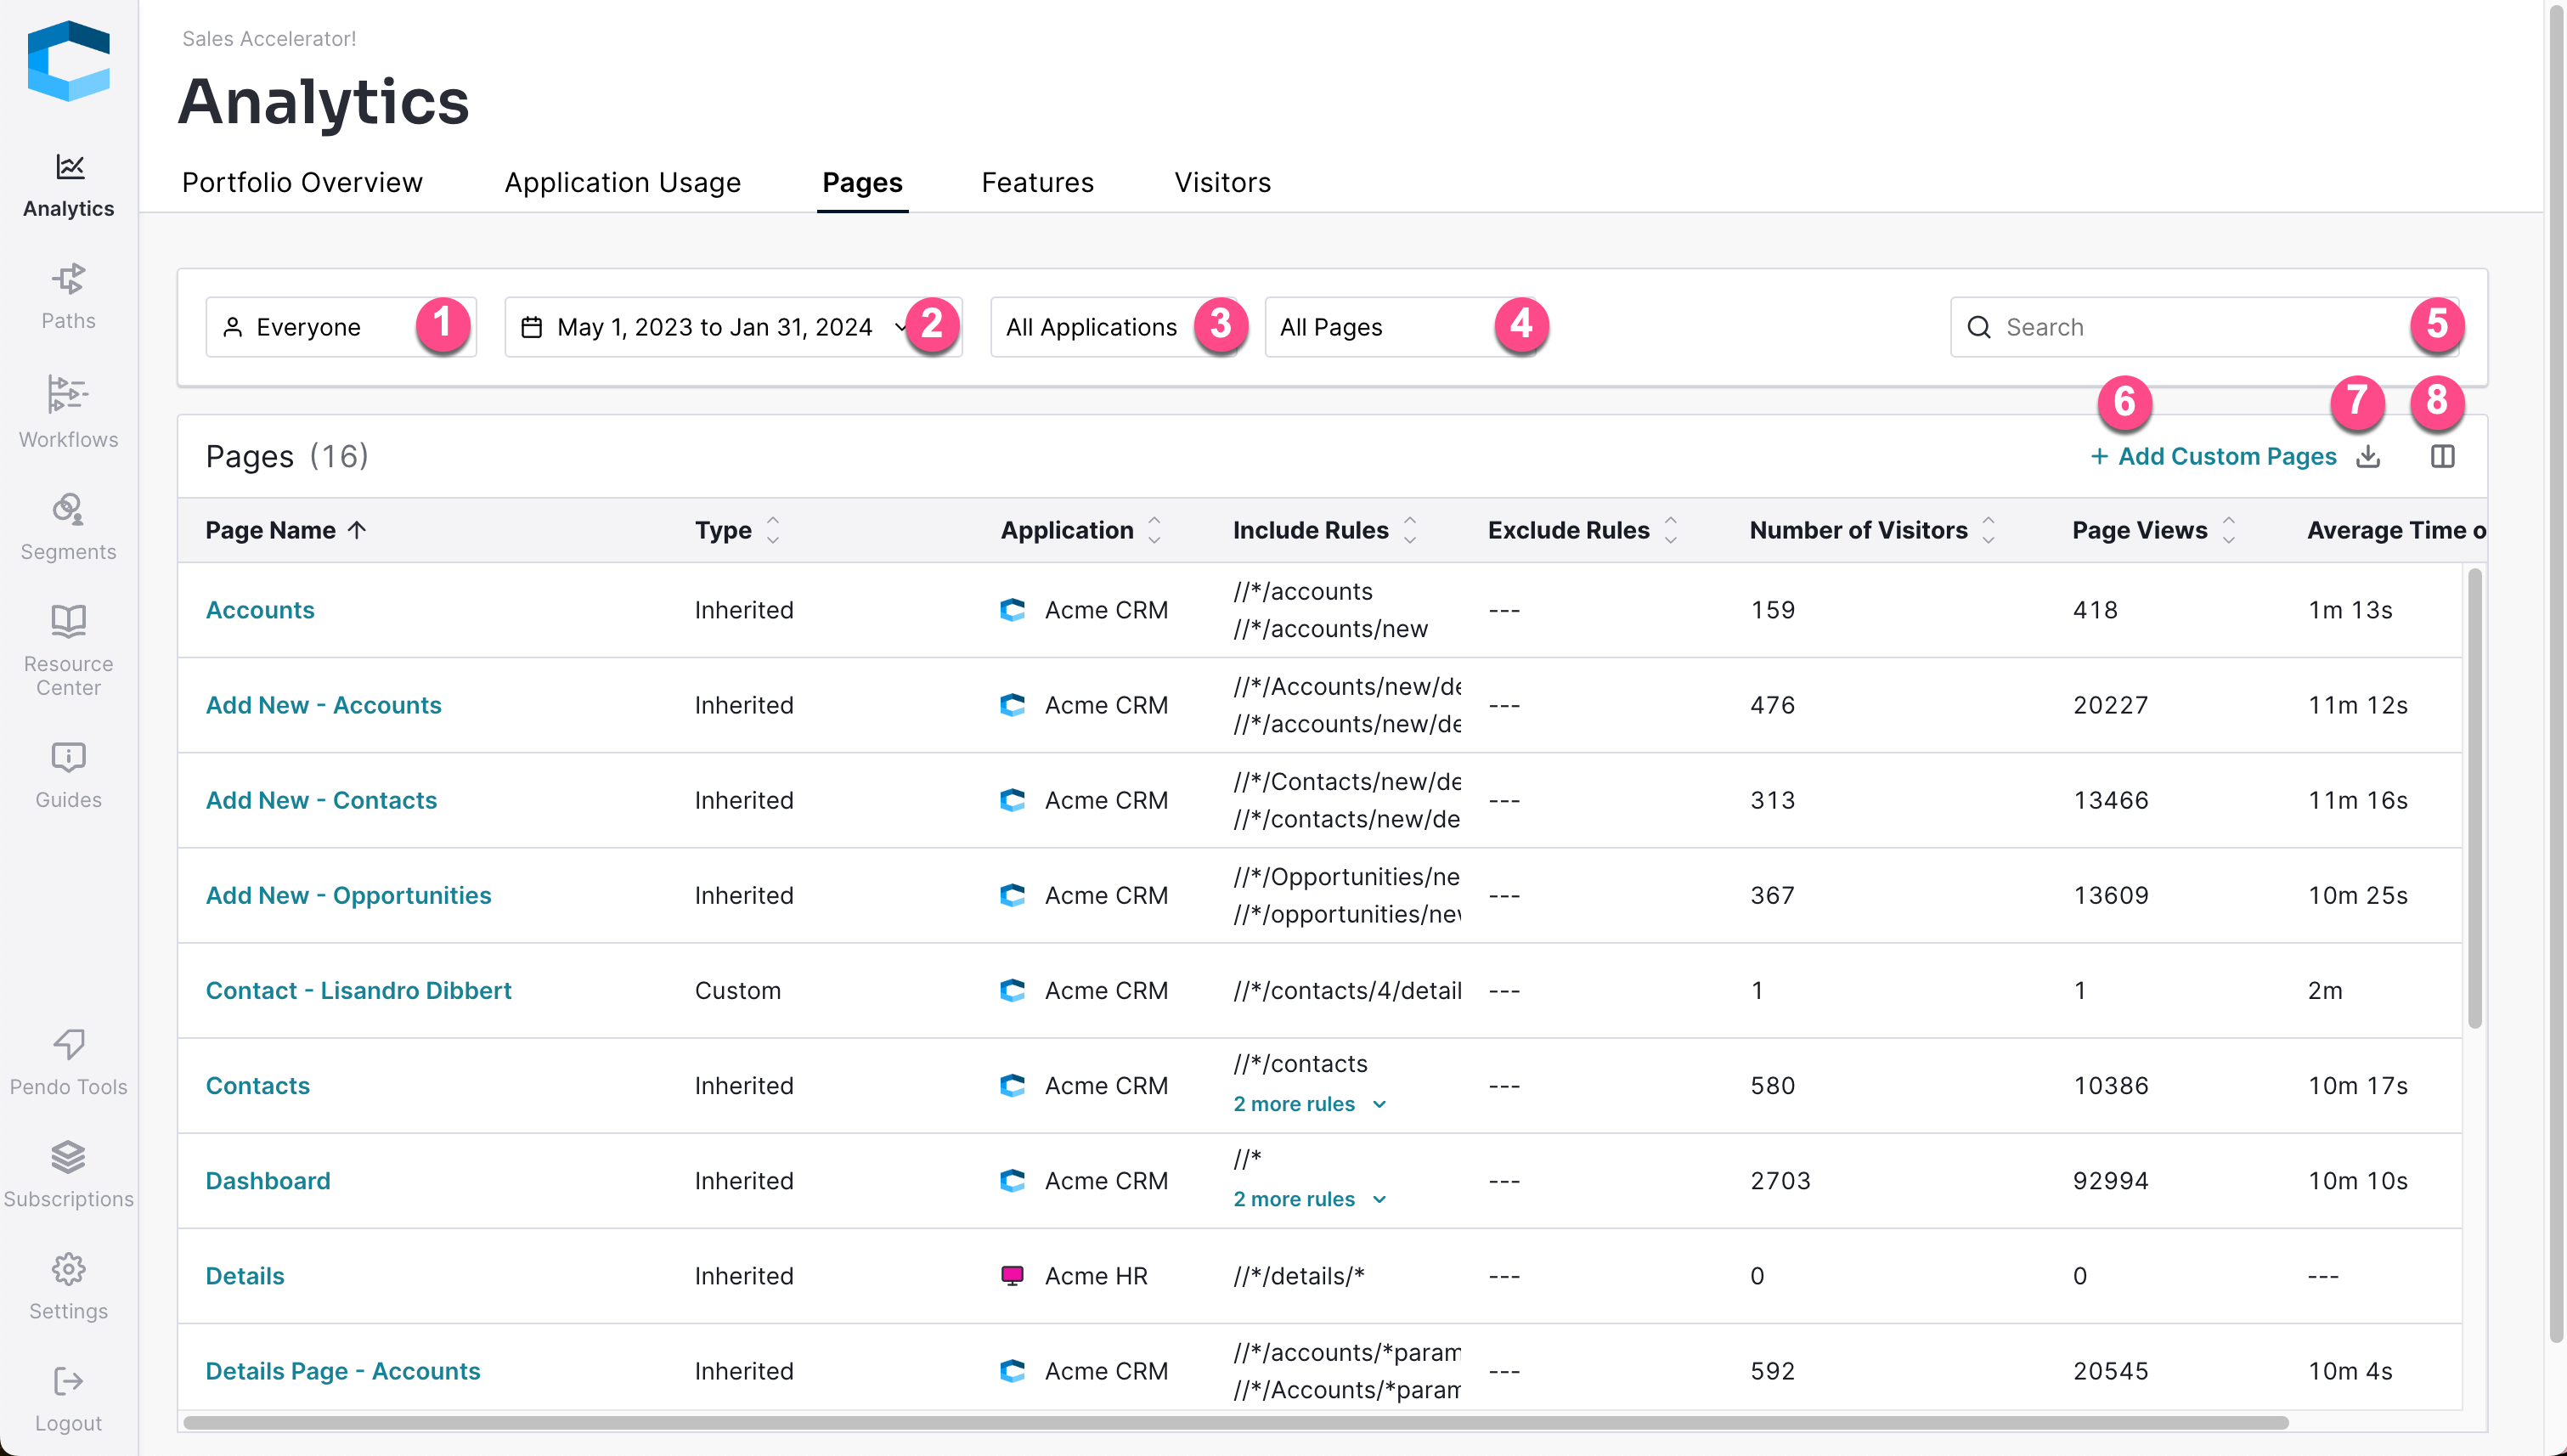Click the person icon in Everyone filter

(x=232, y=327)
